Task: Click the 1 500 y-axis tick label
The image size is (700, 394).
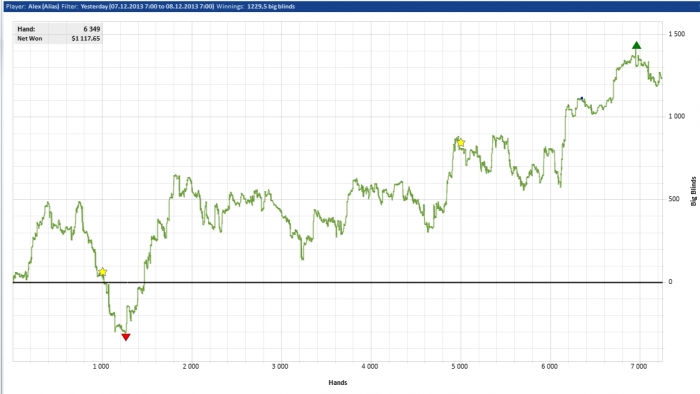Action: click(x=676, y=34)
